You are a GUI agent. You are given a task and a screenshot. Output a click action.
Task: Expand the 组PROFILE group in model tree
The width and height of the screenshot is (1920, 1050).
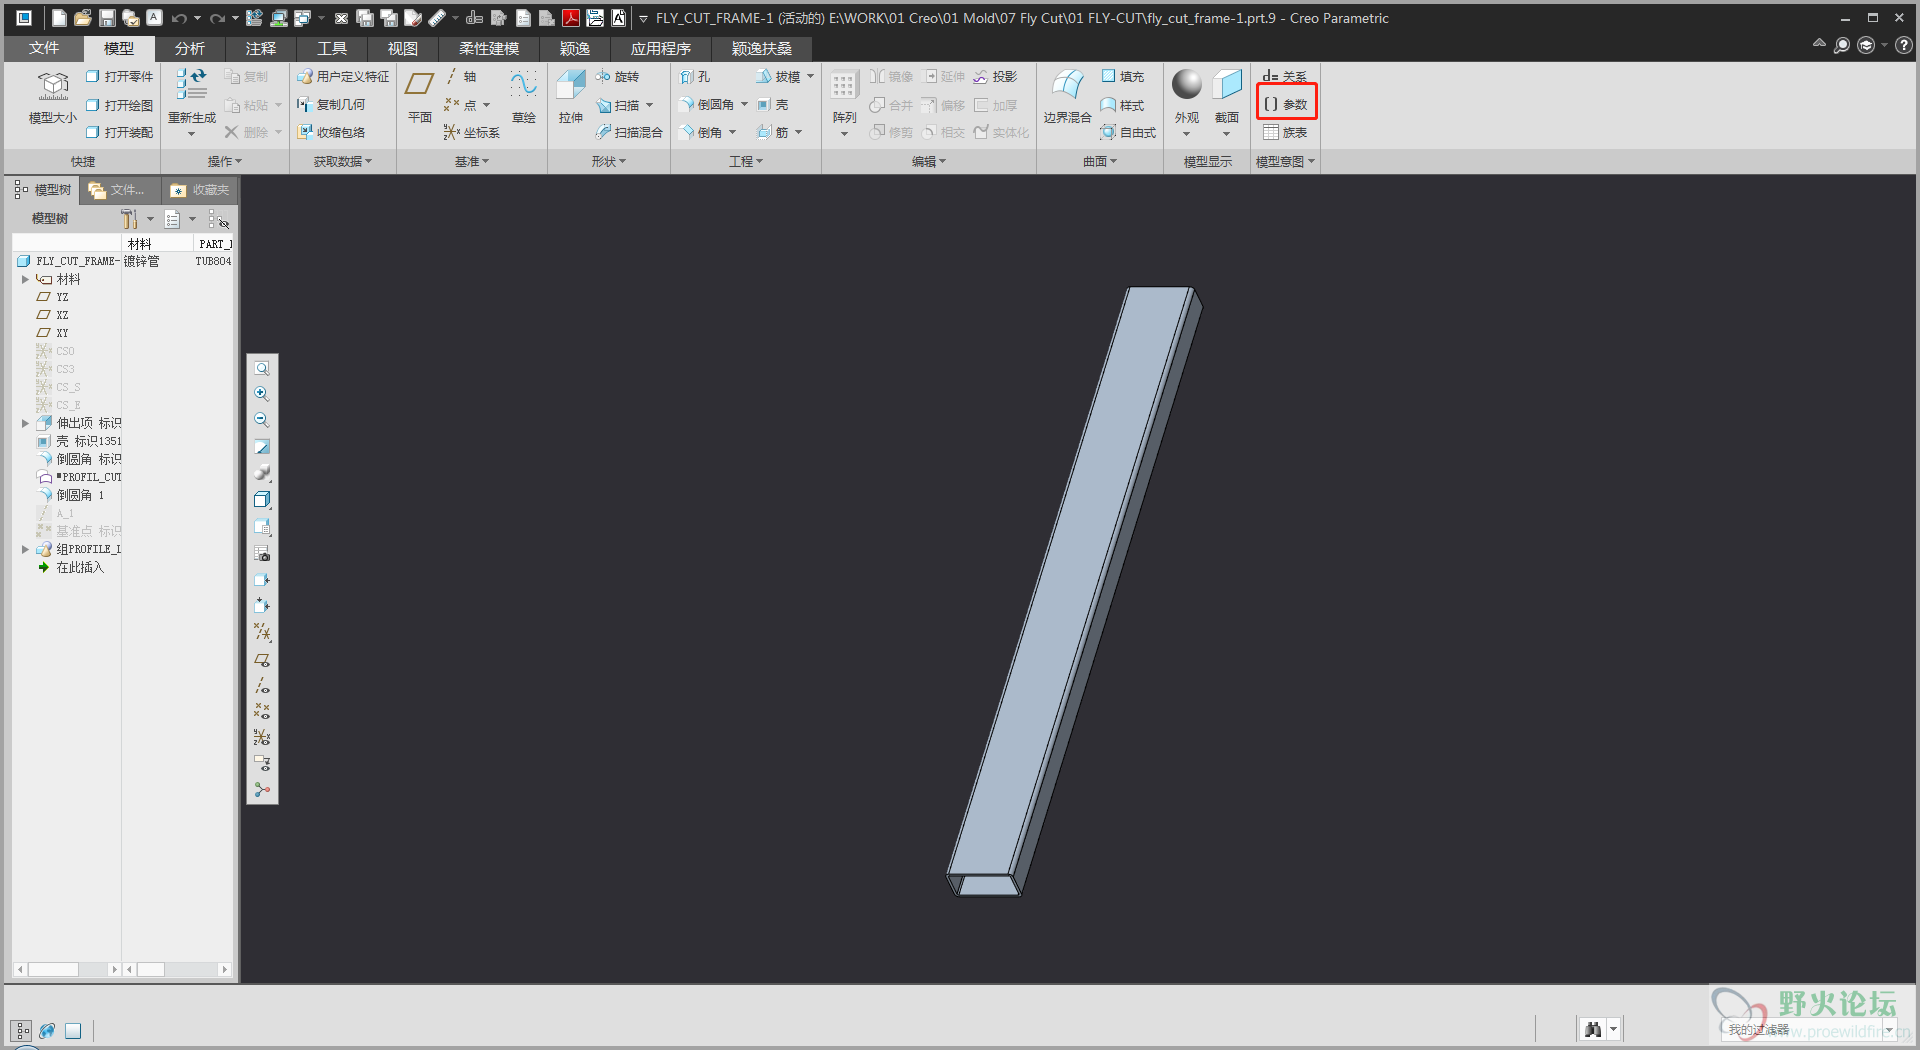pos(25,549)
